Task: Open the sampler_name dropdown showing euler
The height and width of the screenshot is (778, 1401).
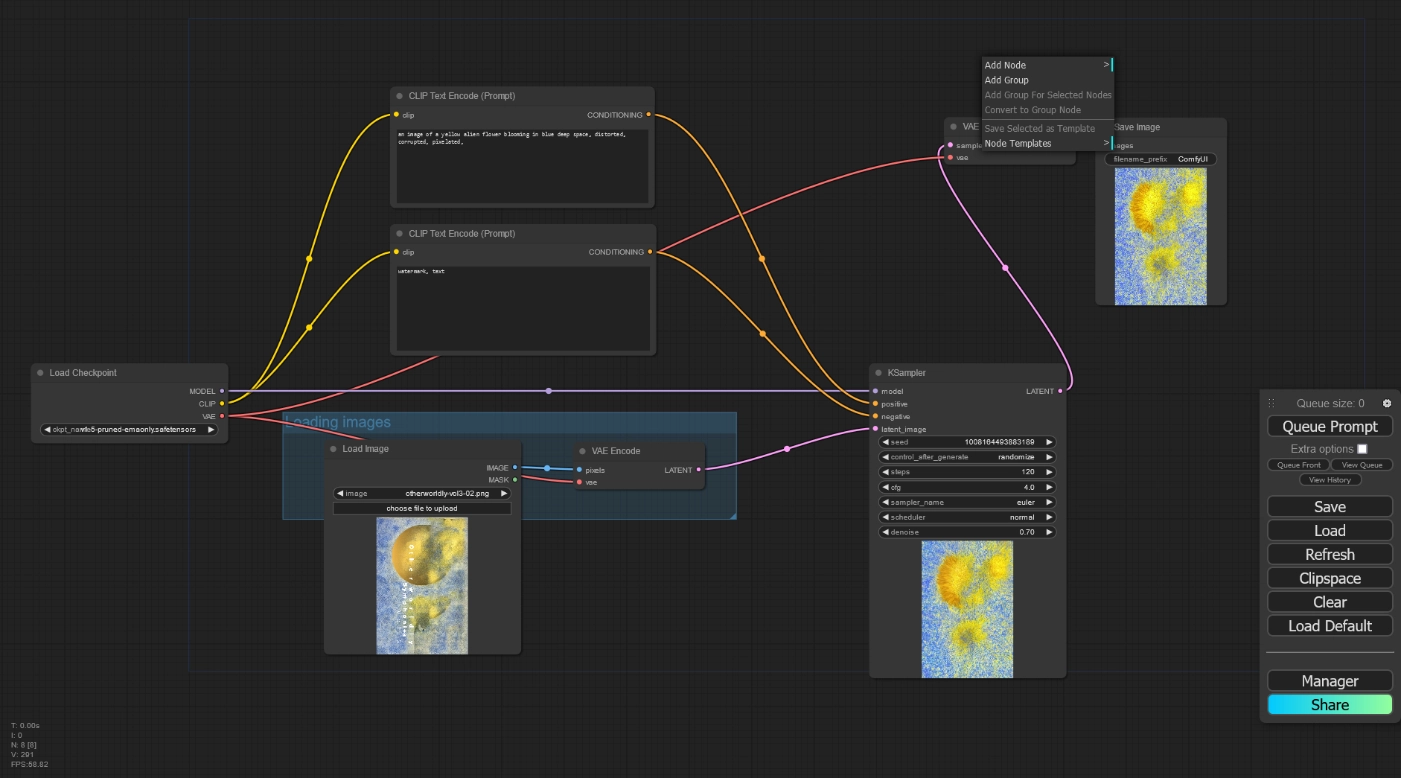Action: 967,502
